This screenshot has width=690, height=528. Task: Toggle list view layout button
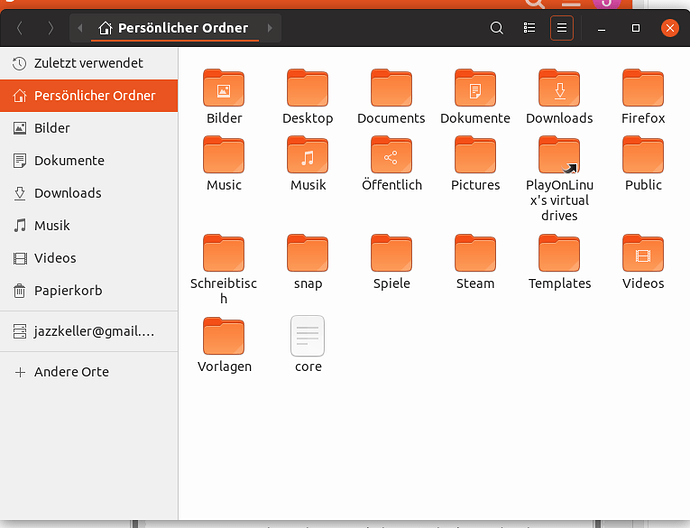530,28
